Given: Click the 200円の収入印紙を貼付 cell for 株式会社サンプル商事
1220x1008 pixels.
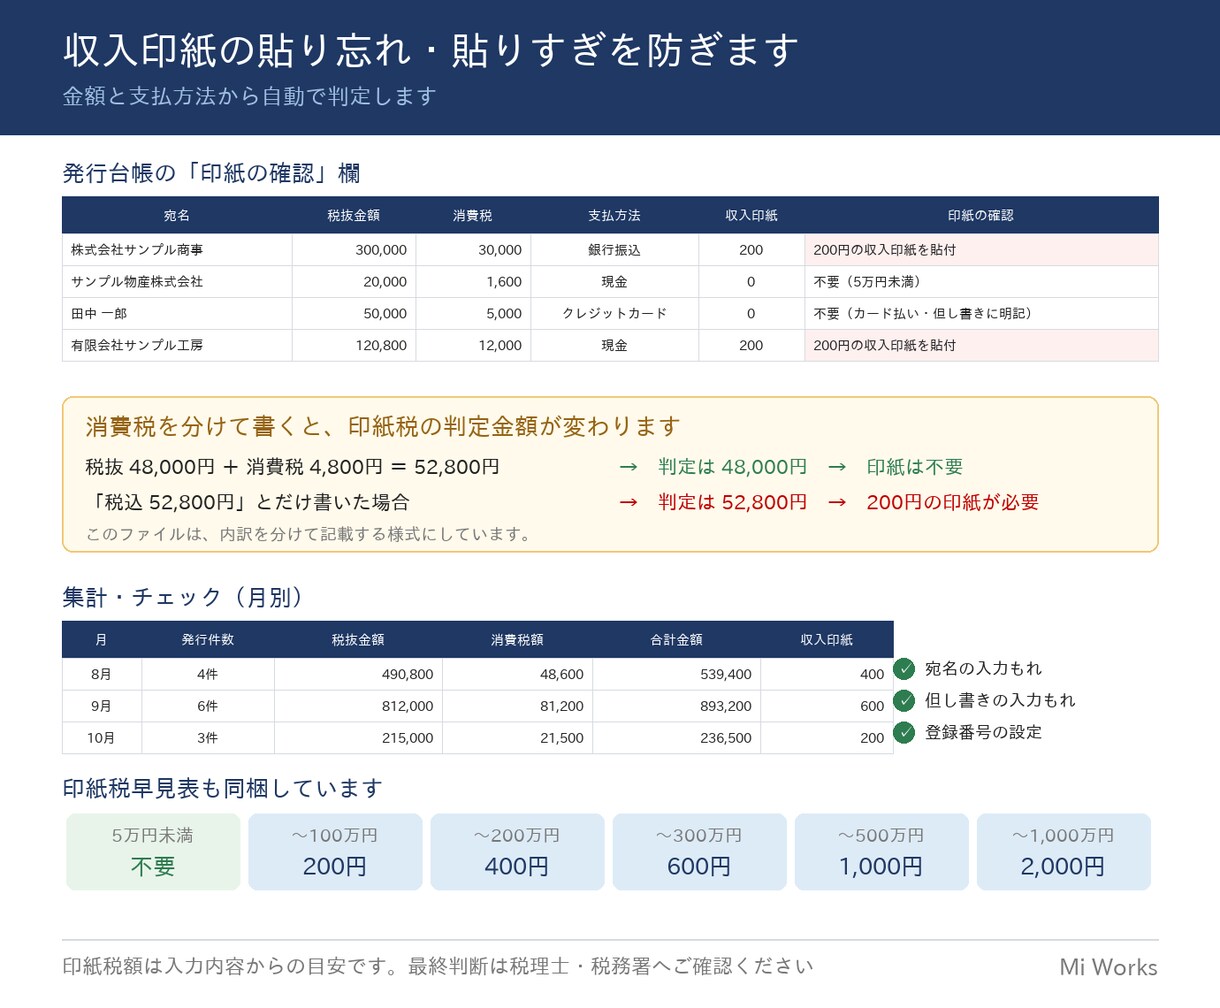Looking at the screenshot, I should click(981, 250).
